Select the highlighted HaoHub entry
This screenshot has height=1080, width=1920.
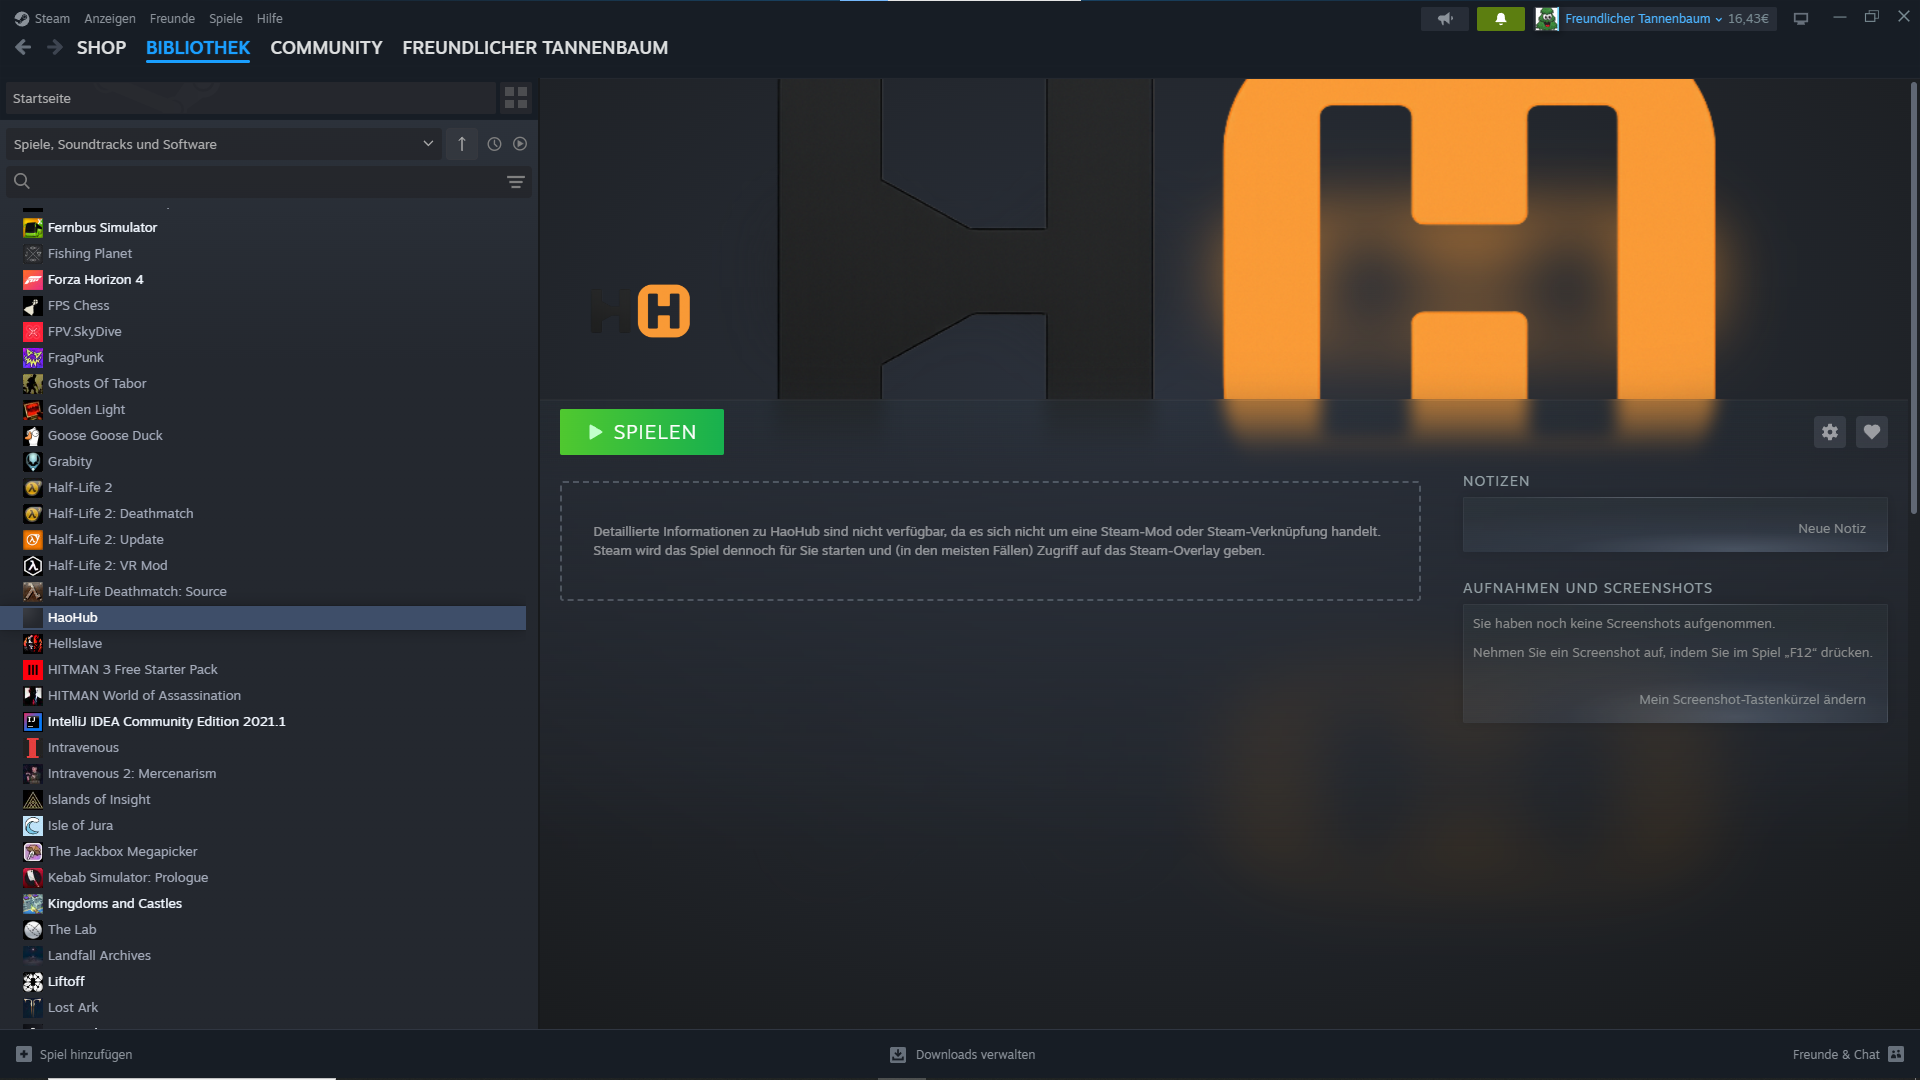coord(263,618)
